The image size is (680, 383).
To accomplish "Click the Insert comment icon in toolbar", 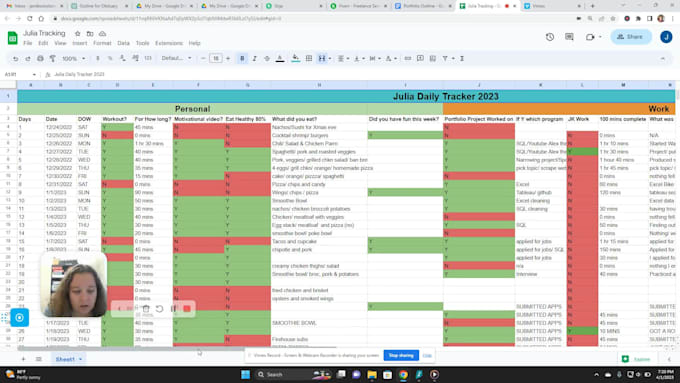I will 420,59.
